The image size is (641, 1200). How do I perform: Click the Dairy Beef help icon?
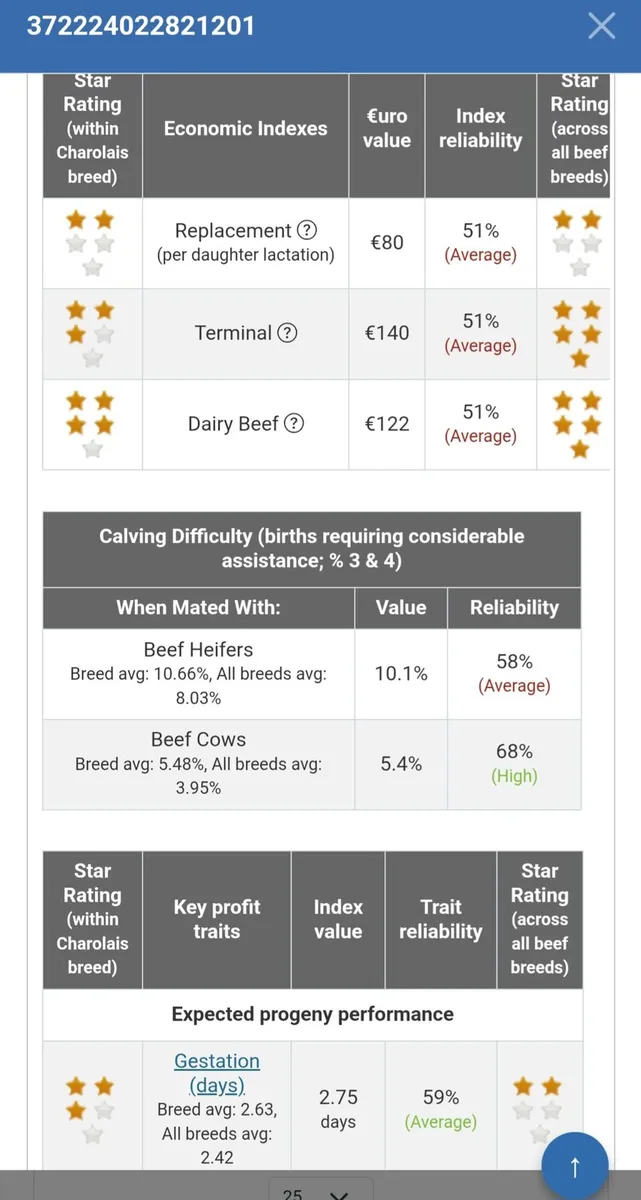click(294, 424)
